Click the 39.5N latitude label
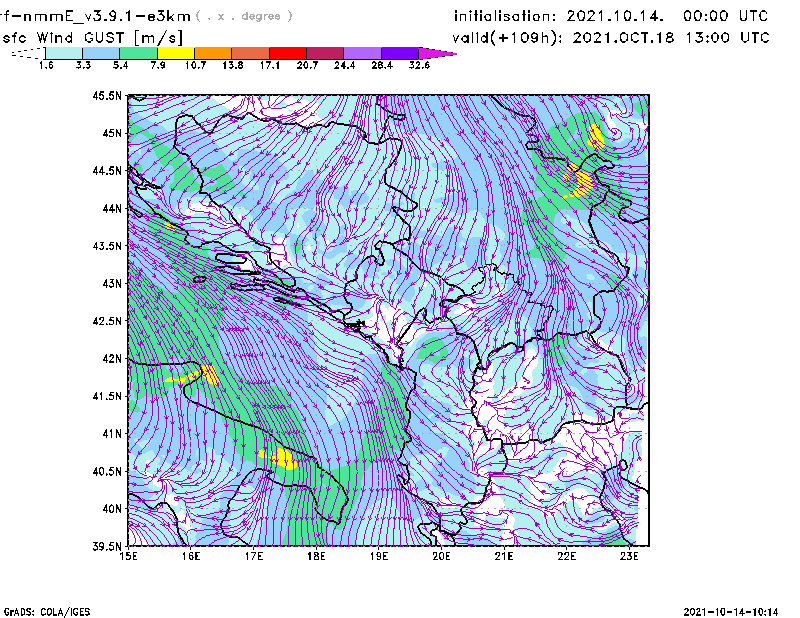 tap(107, 546)
